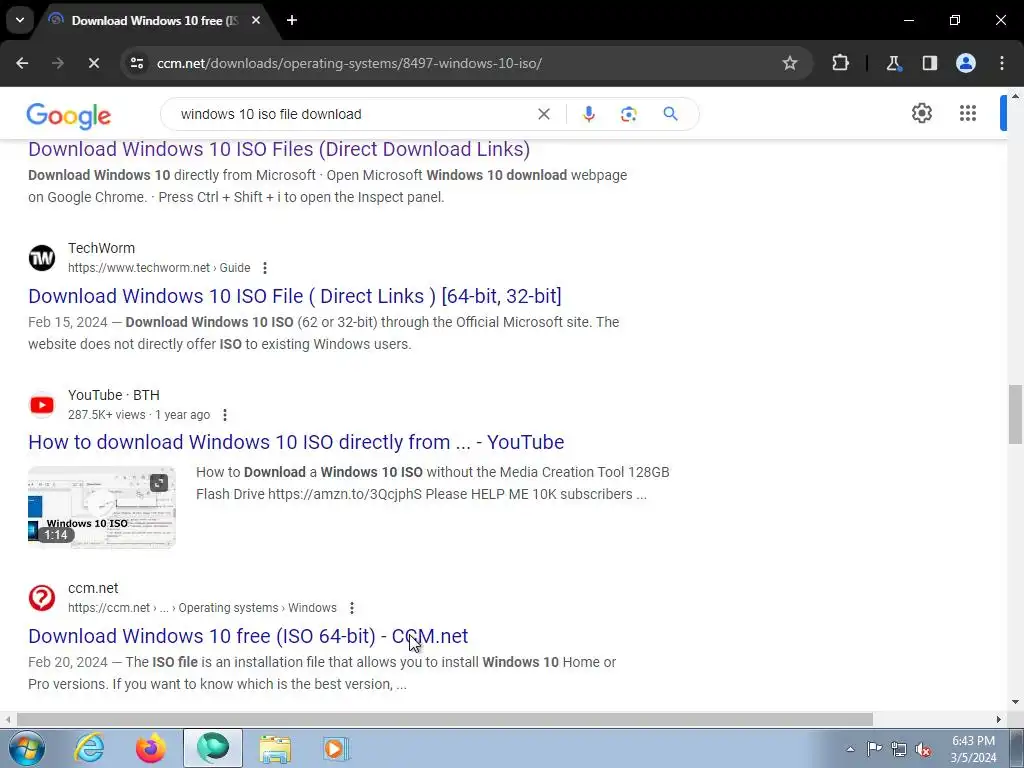
Task: Open the Extensions puzzle icon
Action: (840, 63)
